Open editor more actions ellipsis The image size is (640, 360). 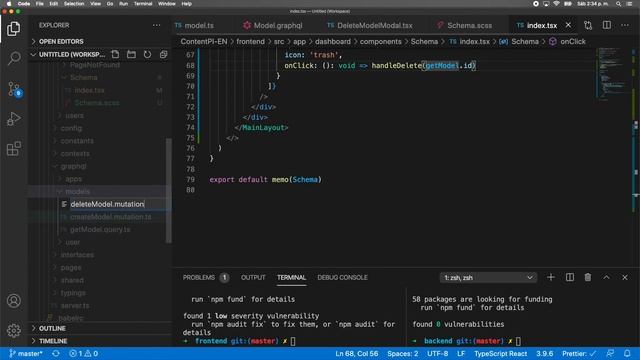tap(625, 25)
